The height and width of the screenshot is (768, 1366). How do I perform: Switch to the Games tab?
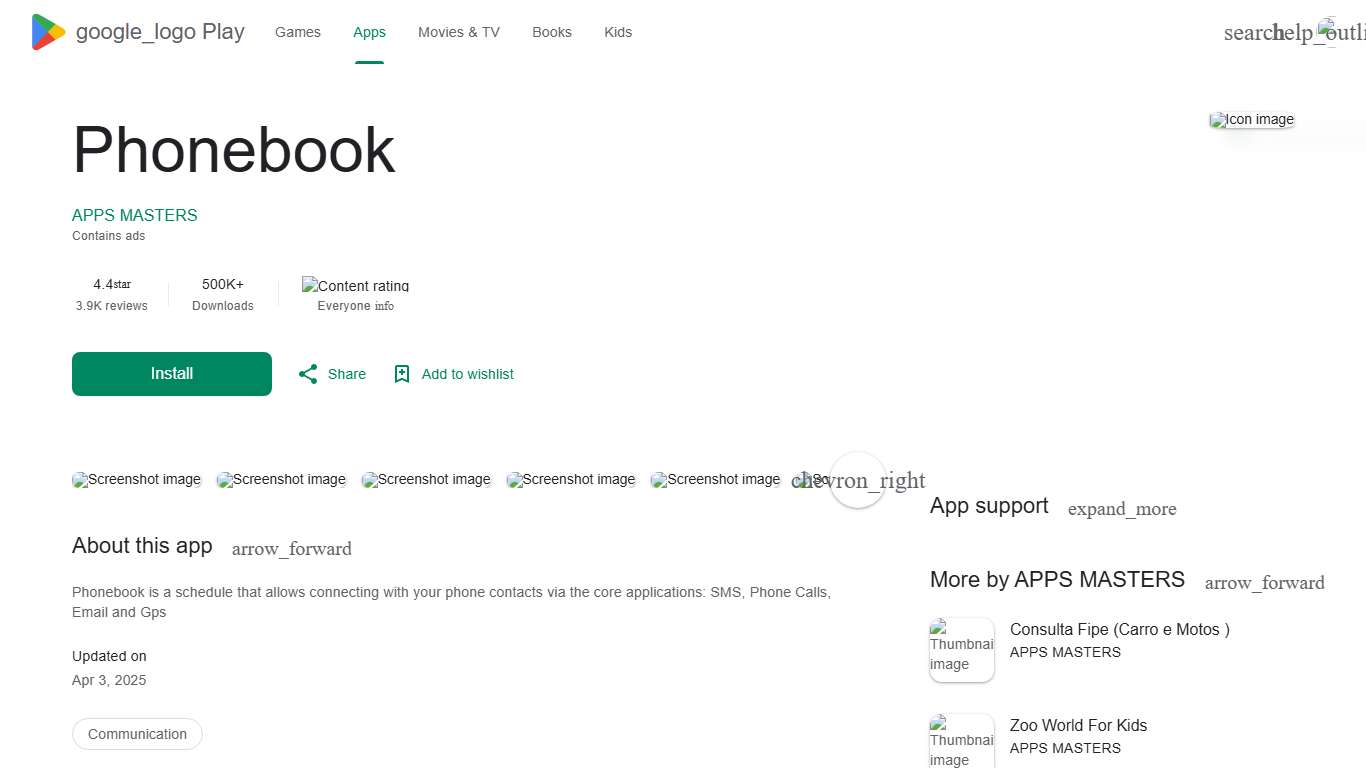tap(297, 31)
